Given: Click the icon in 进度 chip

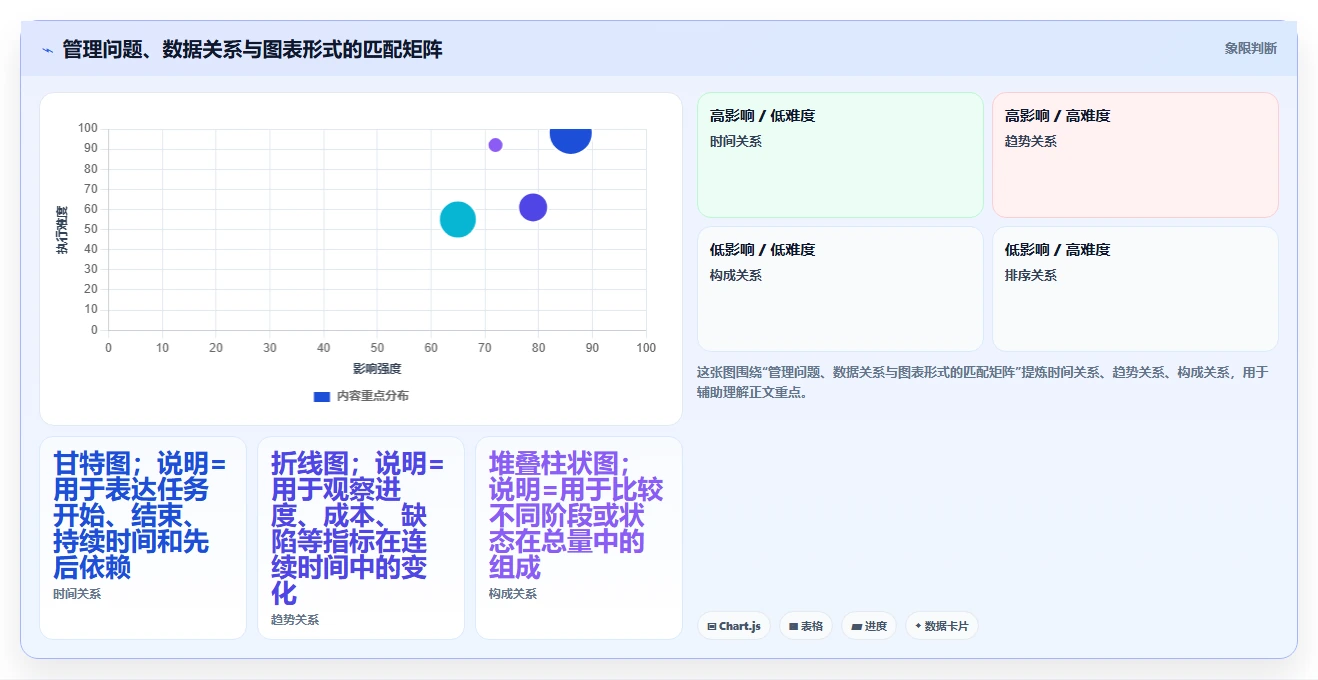Looking at the screenshot, I should (857, 627).
